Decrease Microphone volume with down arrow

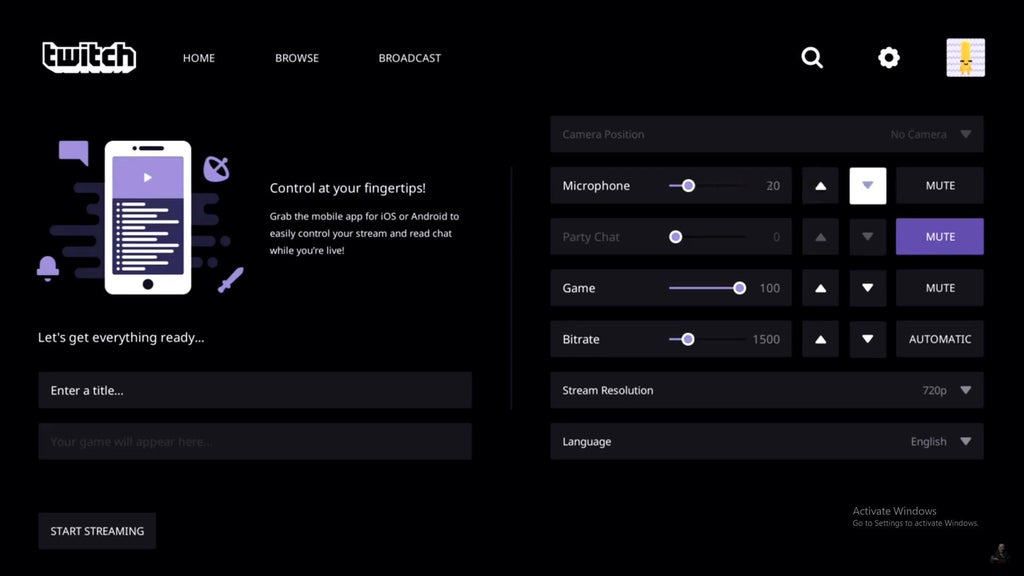click(x=867, y=186)
